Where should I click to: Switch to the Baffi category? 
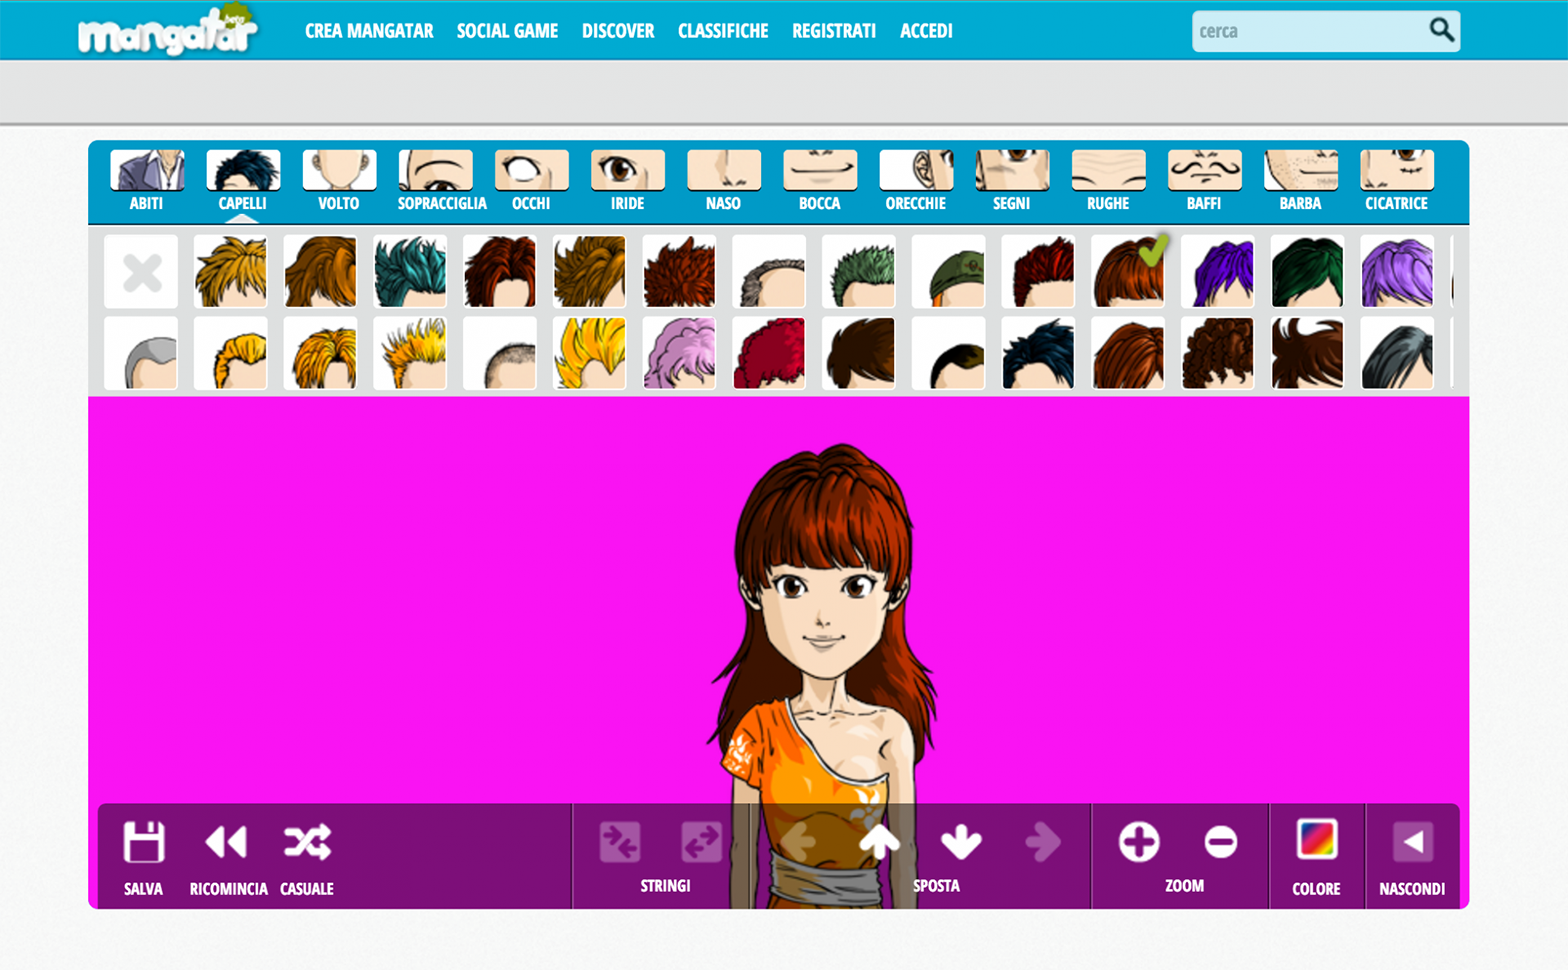click(1204, 181)
